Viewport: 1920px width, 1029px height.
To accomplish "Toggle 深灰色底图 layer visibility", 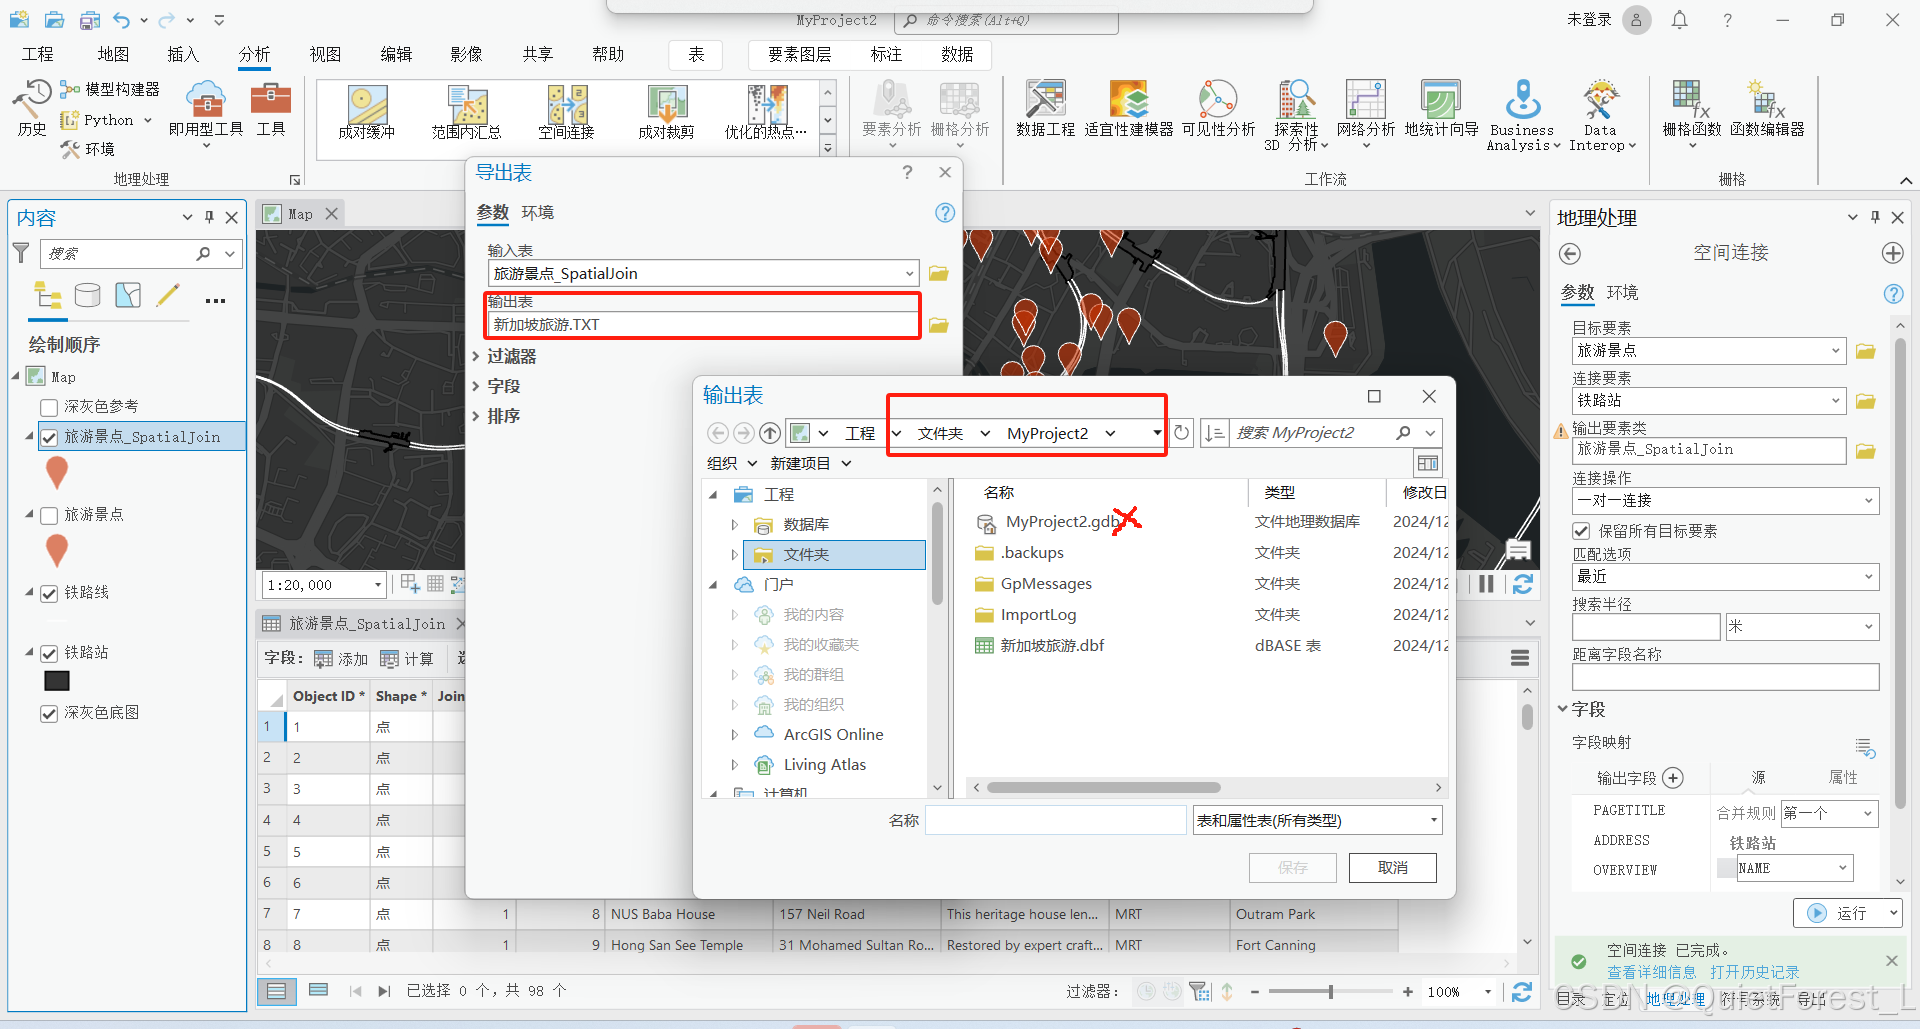I will 49,713.
